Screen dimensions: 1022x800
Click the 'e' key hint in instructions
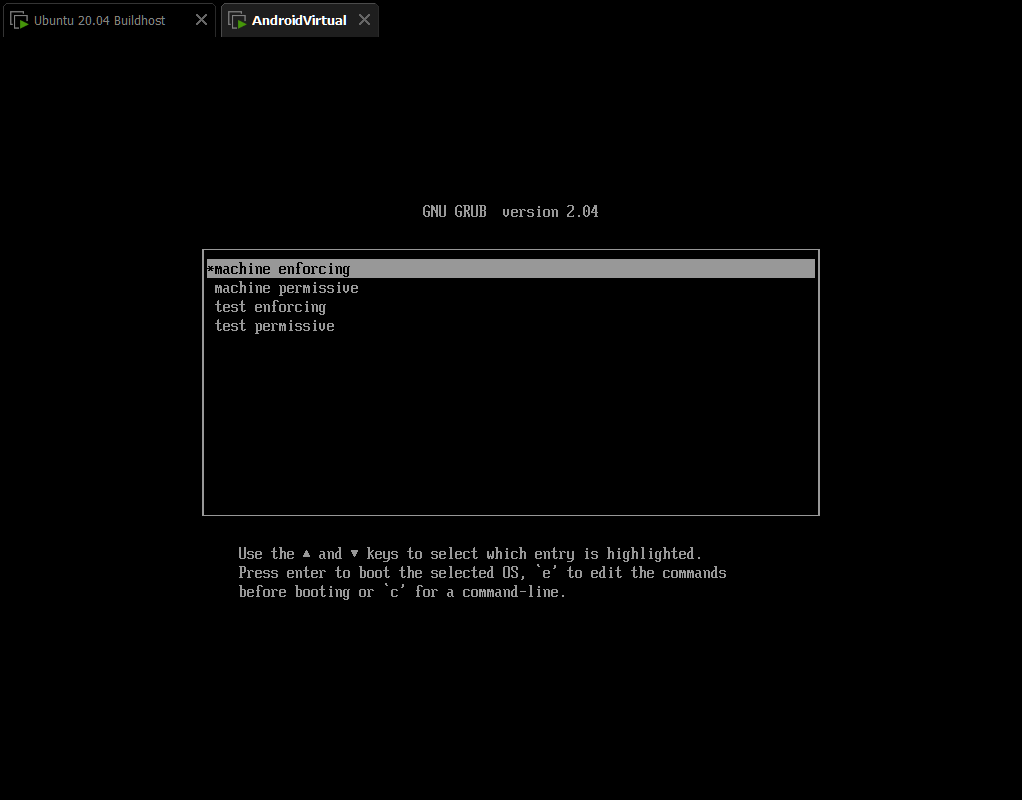coord(546,573)
